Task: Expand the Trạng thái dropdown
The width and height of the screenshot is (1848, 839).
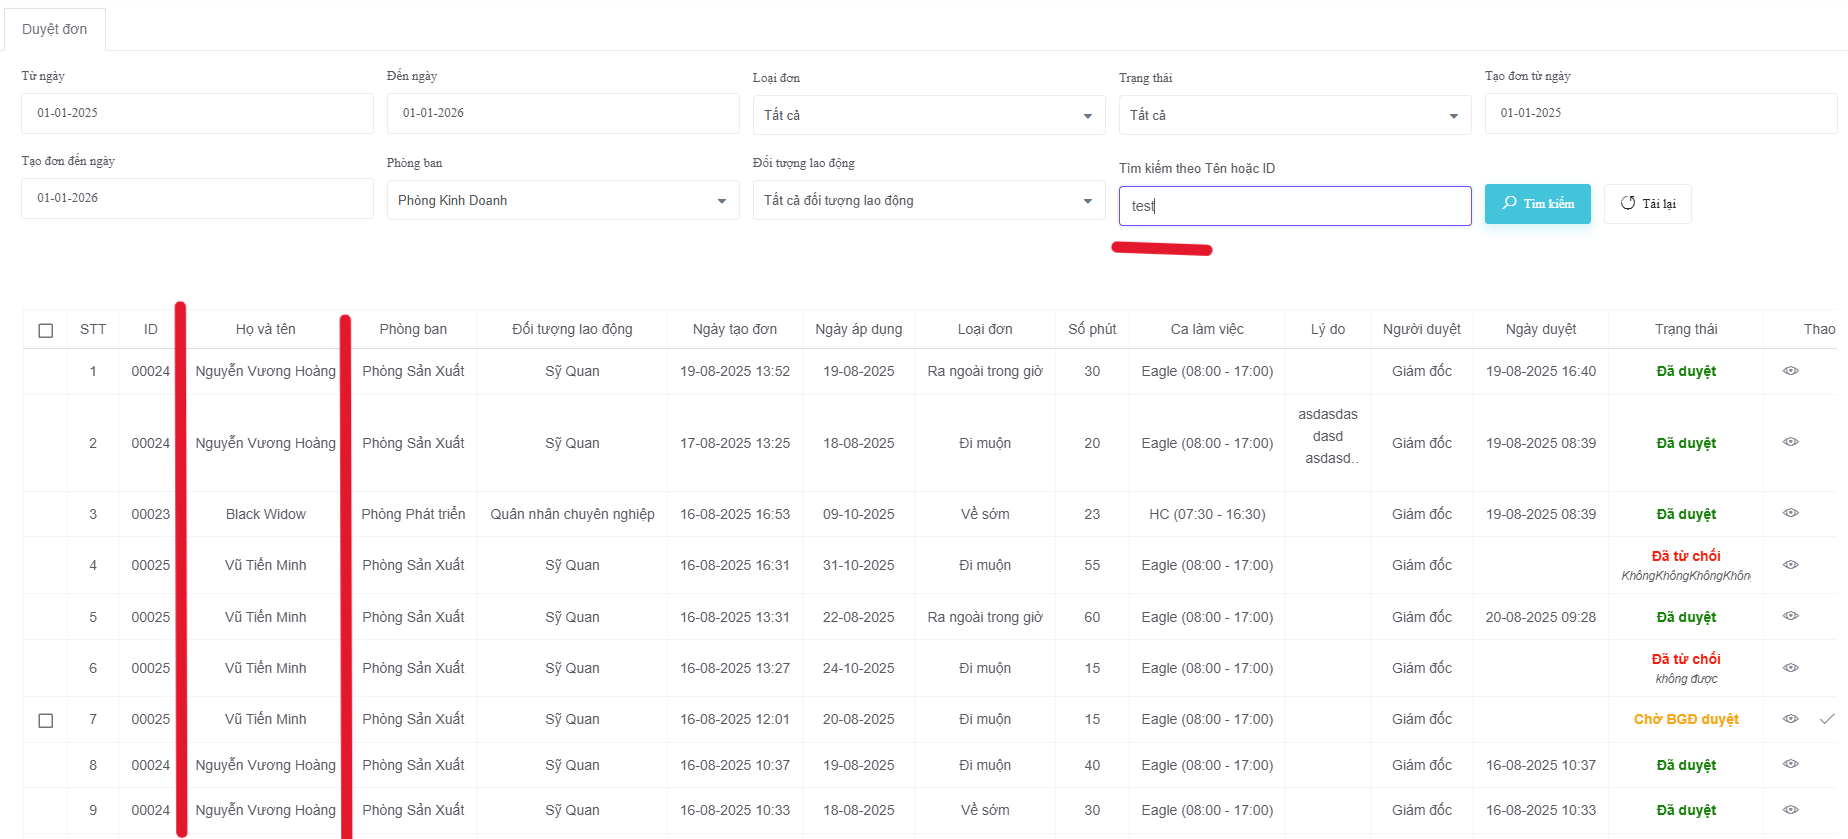Action: [x=1294, y=115]
